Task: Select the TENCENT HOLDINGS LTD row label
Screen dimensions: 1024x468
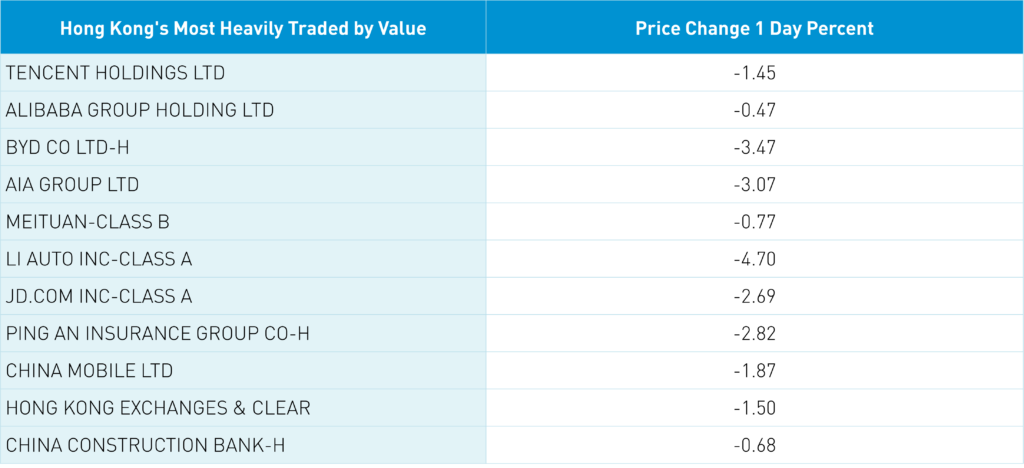Action: [116, 73]
